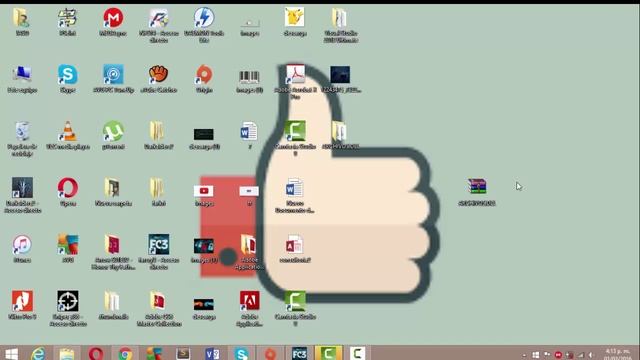Switch to Camtasia Recorder white taskbar button
Image resolution: width=640 pixels, height=360 pixels.
(357, 353)
